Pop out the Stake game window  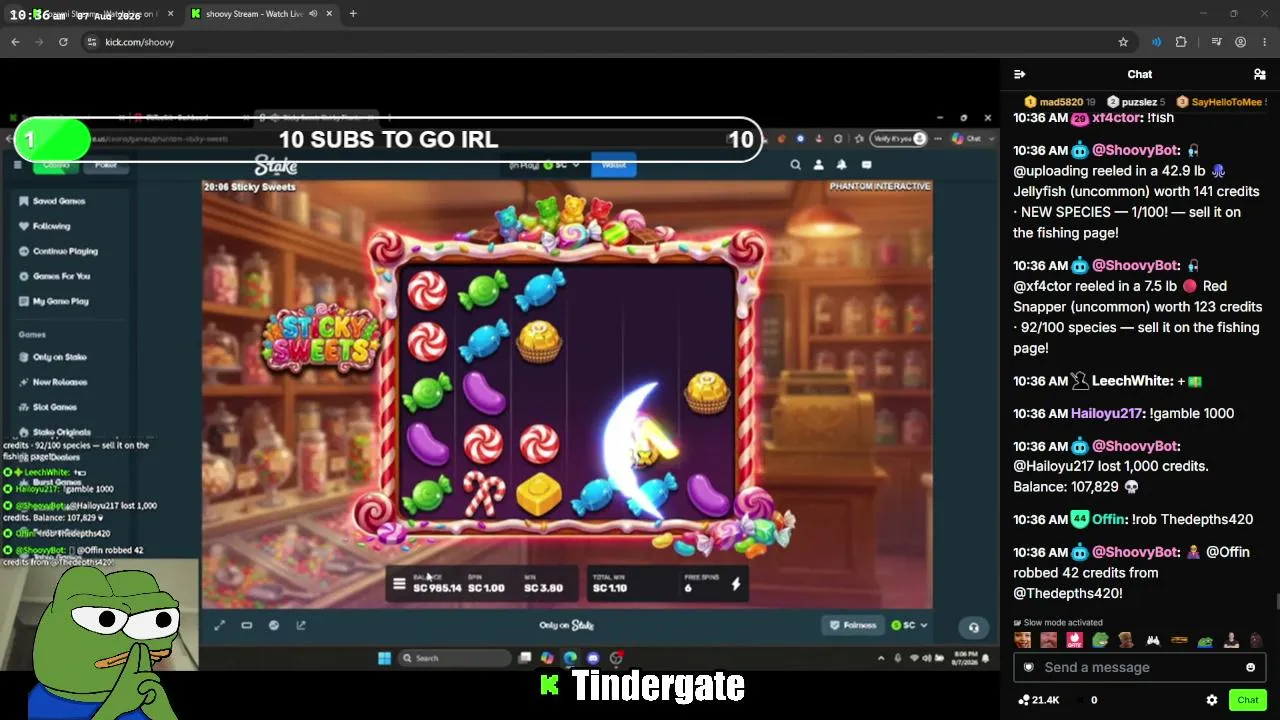(x=301, y=625)
